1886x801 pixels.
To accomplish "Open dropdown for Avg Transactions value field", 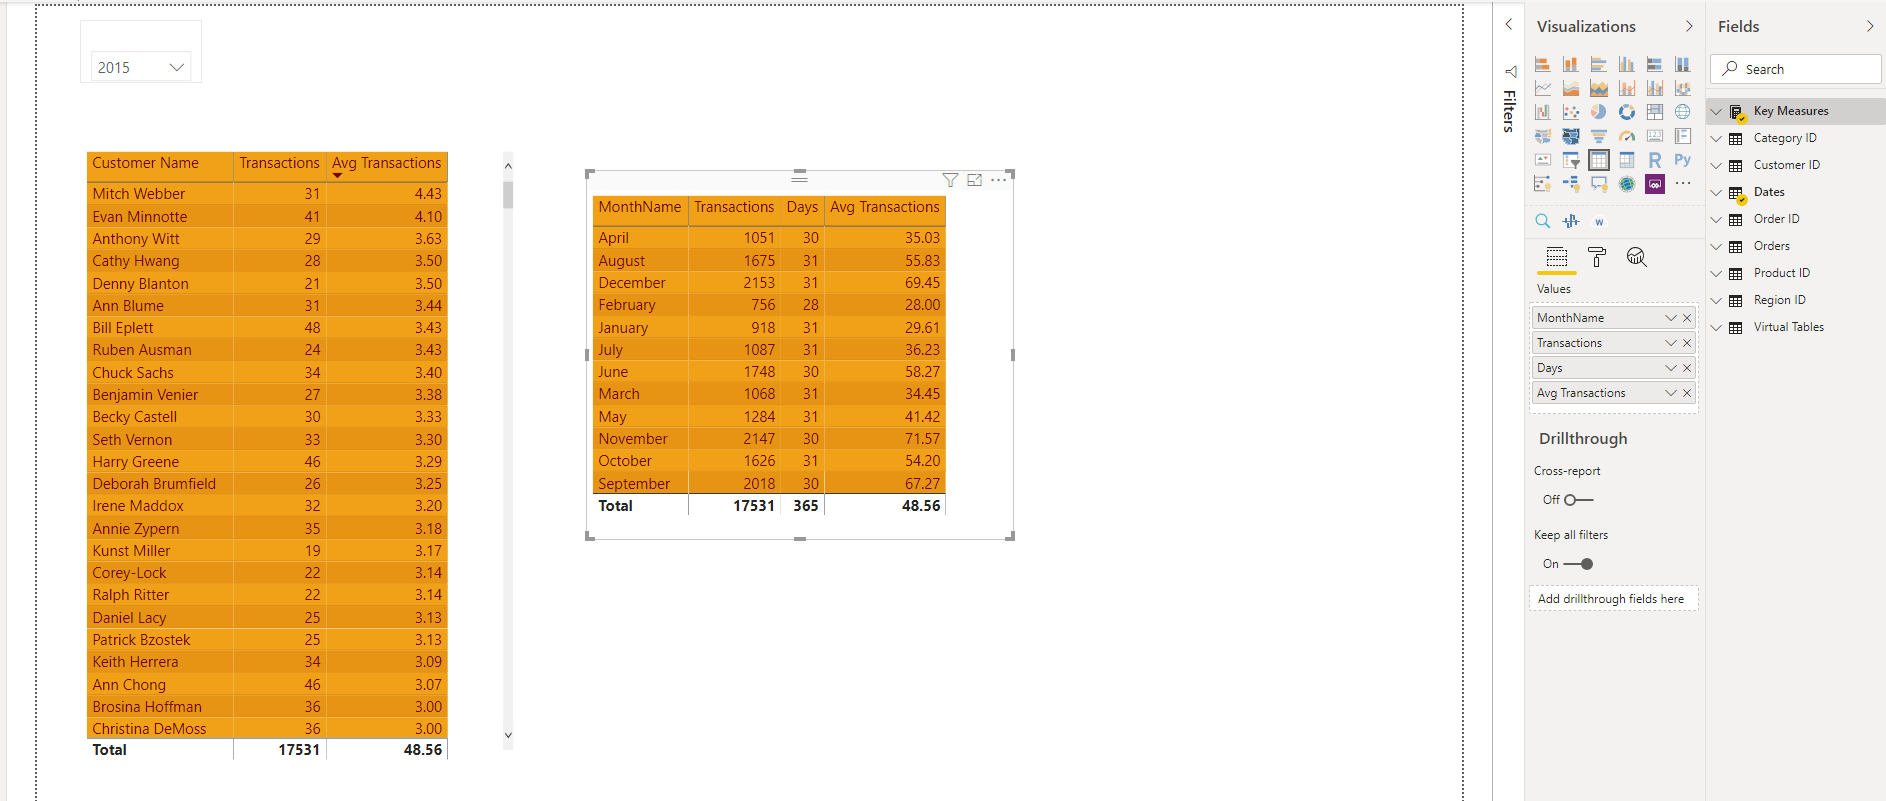I will pos(1670,393).
